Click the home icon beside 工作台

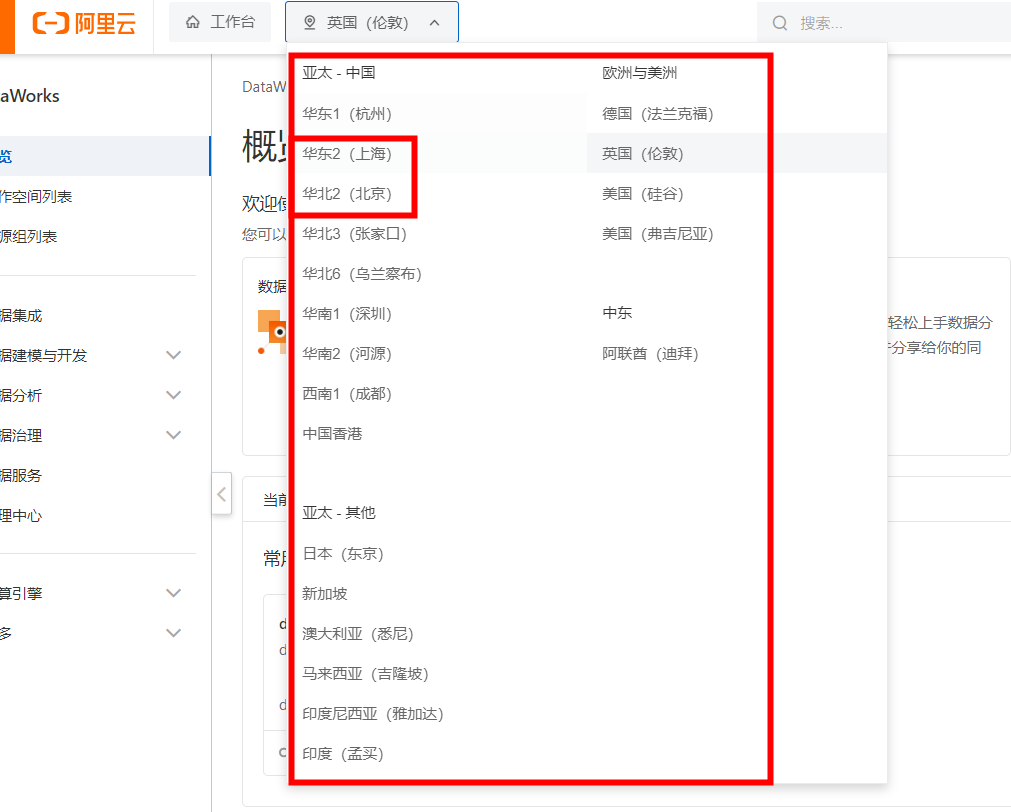click(x=192, y=23)
